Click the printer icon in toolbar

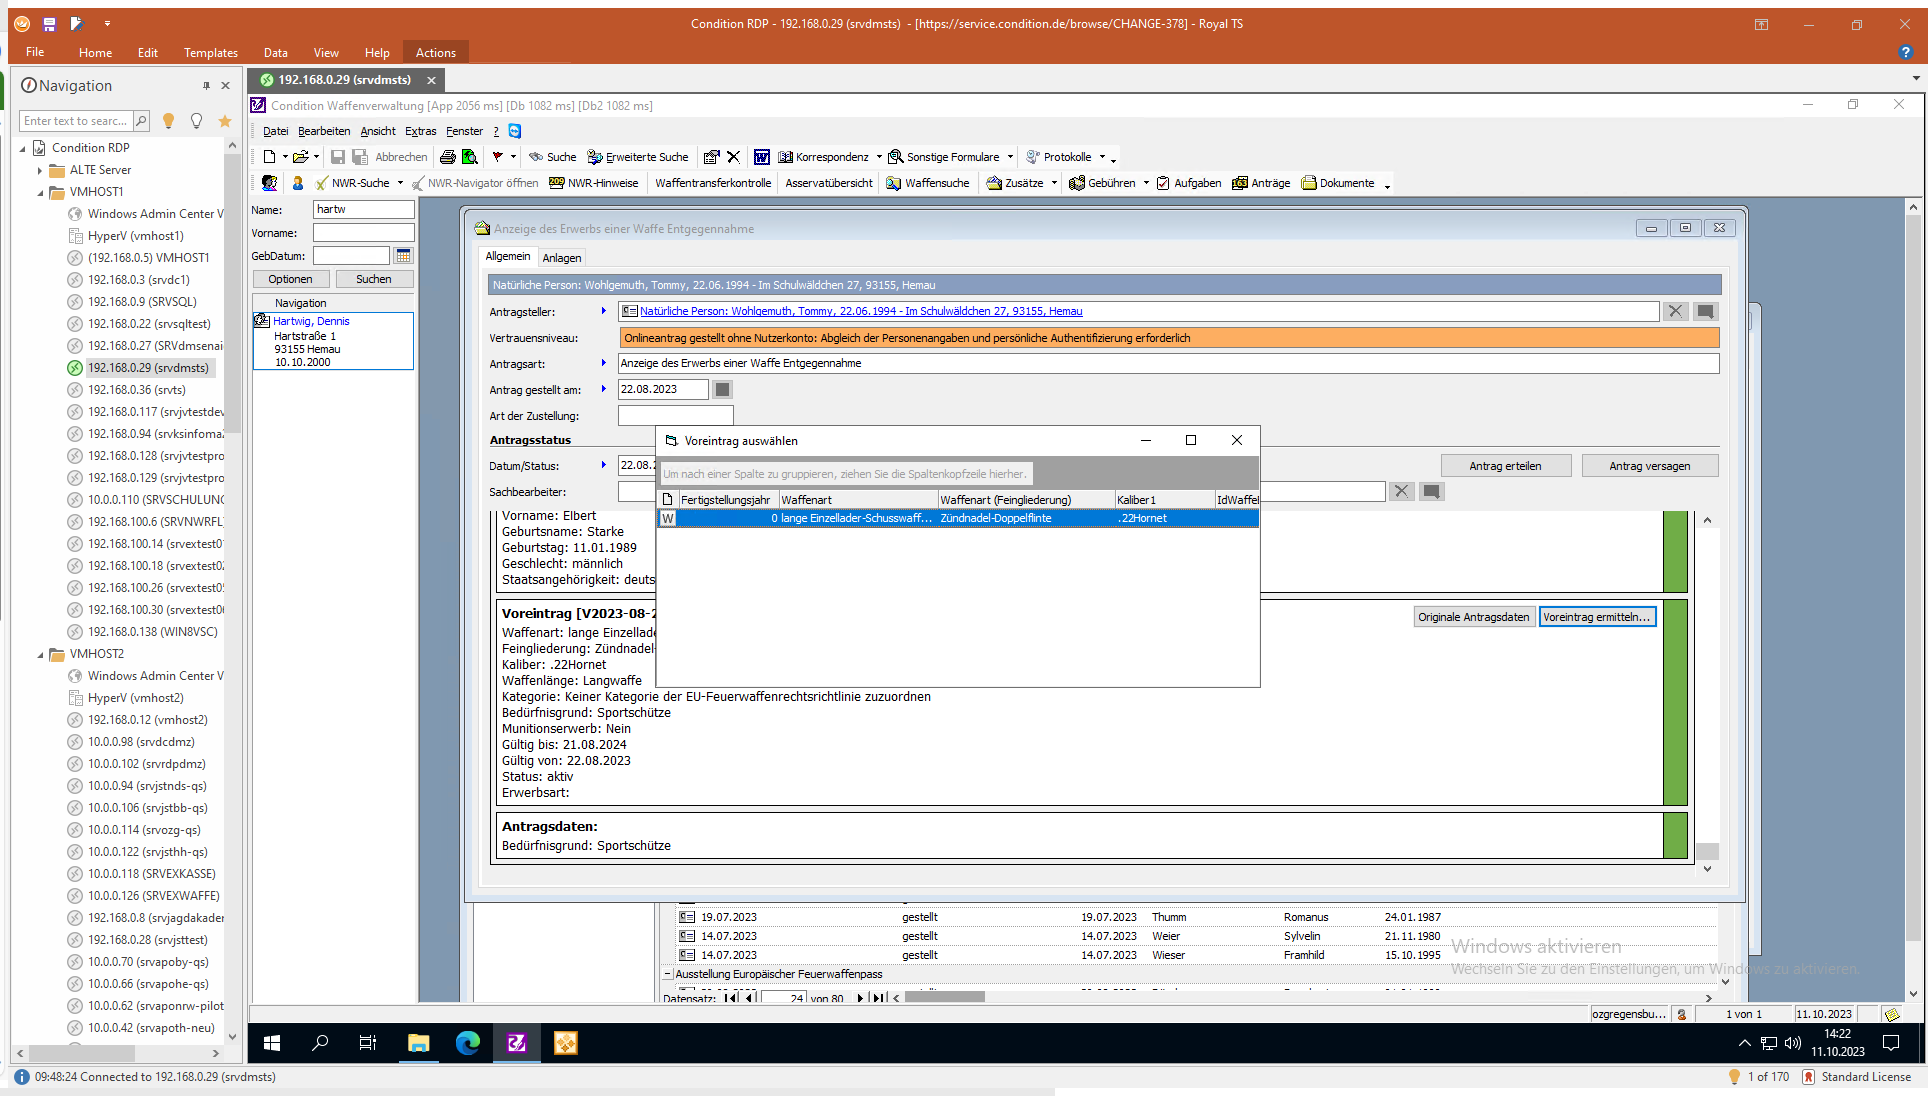click(x=447, y=157)
